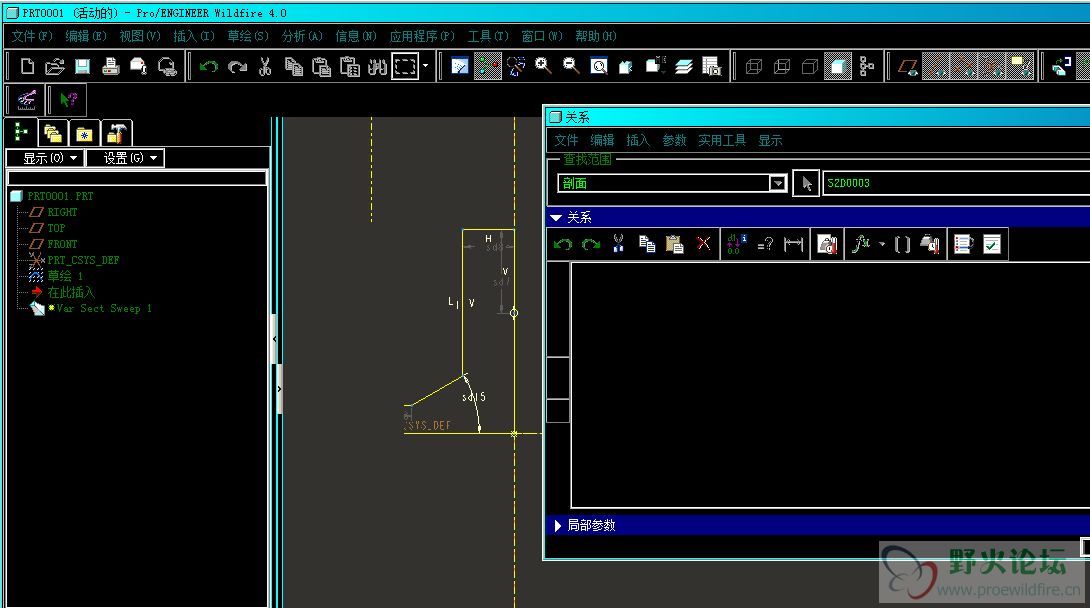1090x608 pixels.
Task: Toggle the spin center icon
Action: (487, 67)
